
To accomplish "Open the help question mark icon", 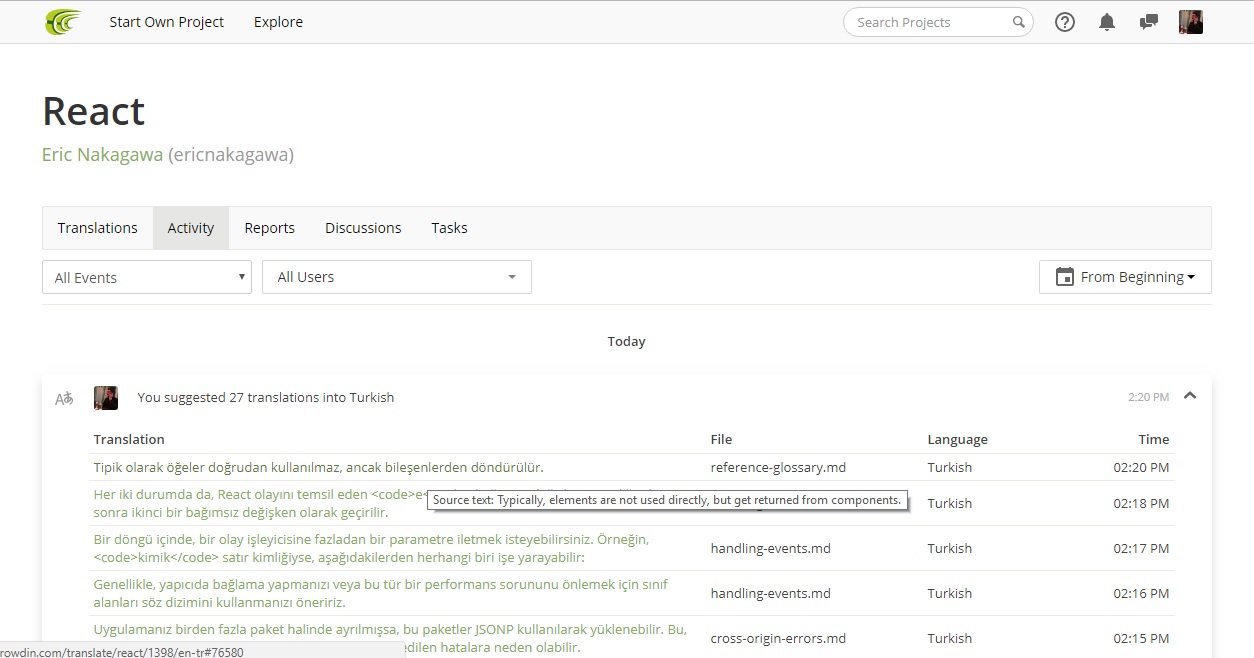I will coord(1065,22).
